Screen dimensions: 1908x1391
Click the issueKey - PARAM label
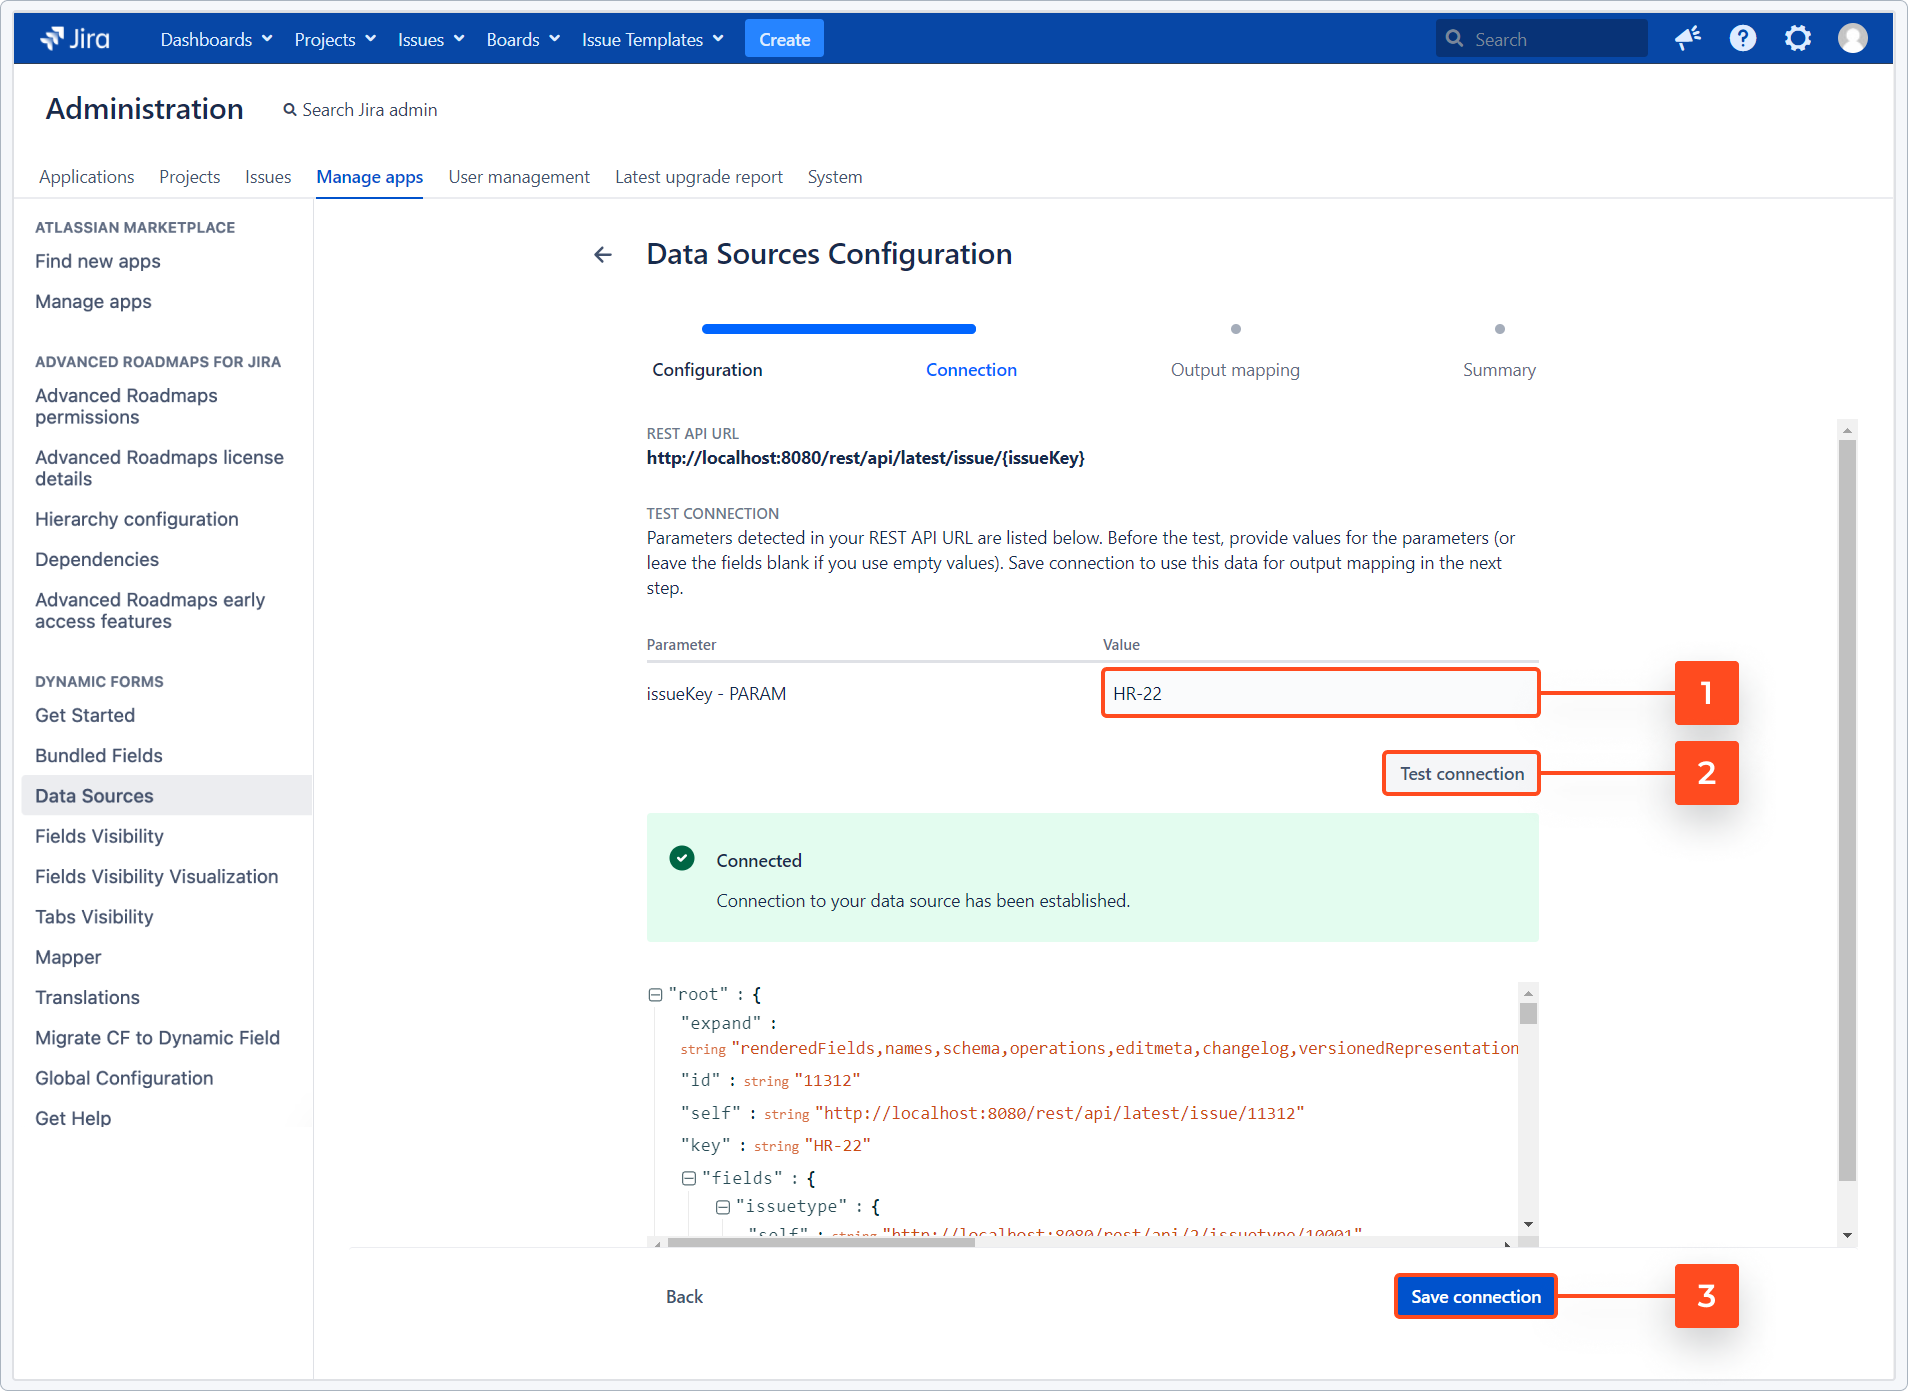coord(716,694)
